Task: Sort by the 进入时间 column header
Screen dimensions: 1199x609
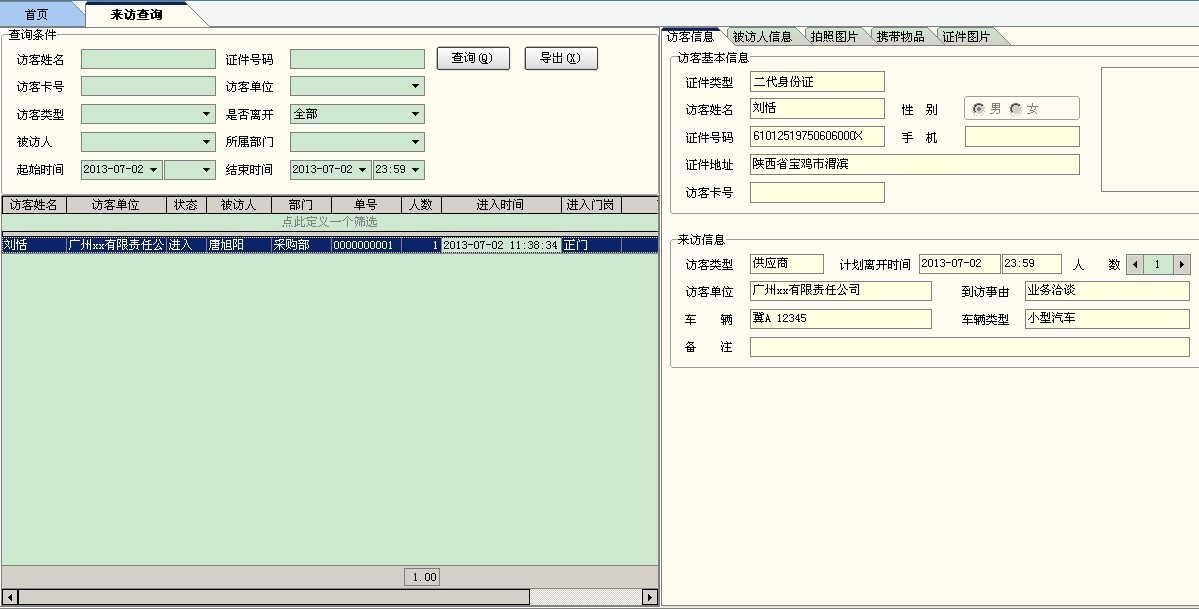Action: click(500, 205)
